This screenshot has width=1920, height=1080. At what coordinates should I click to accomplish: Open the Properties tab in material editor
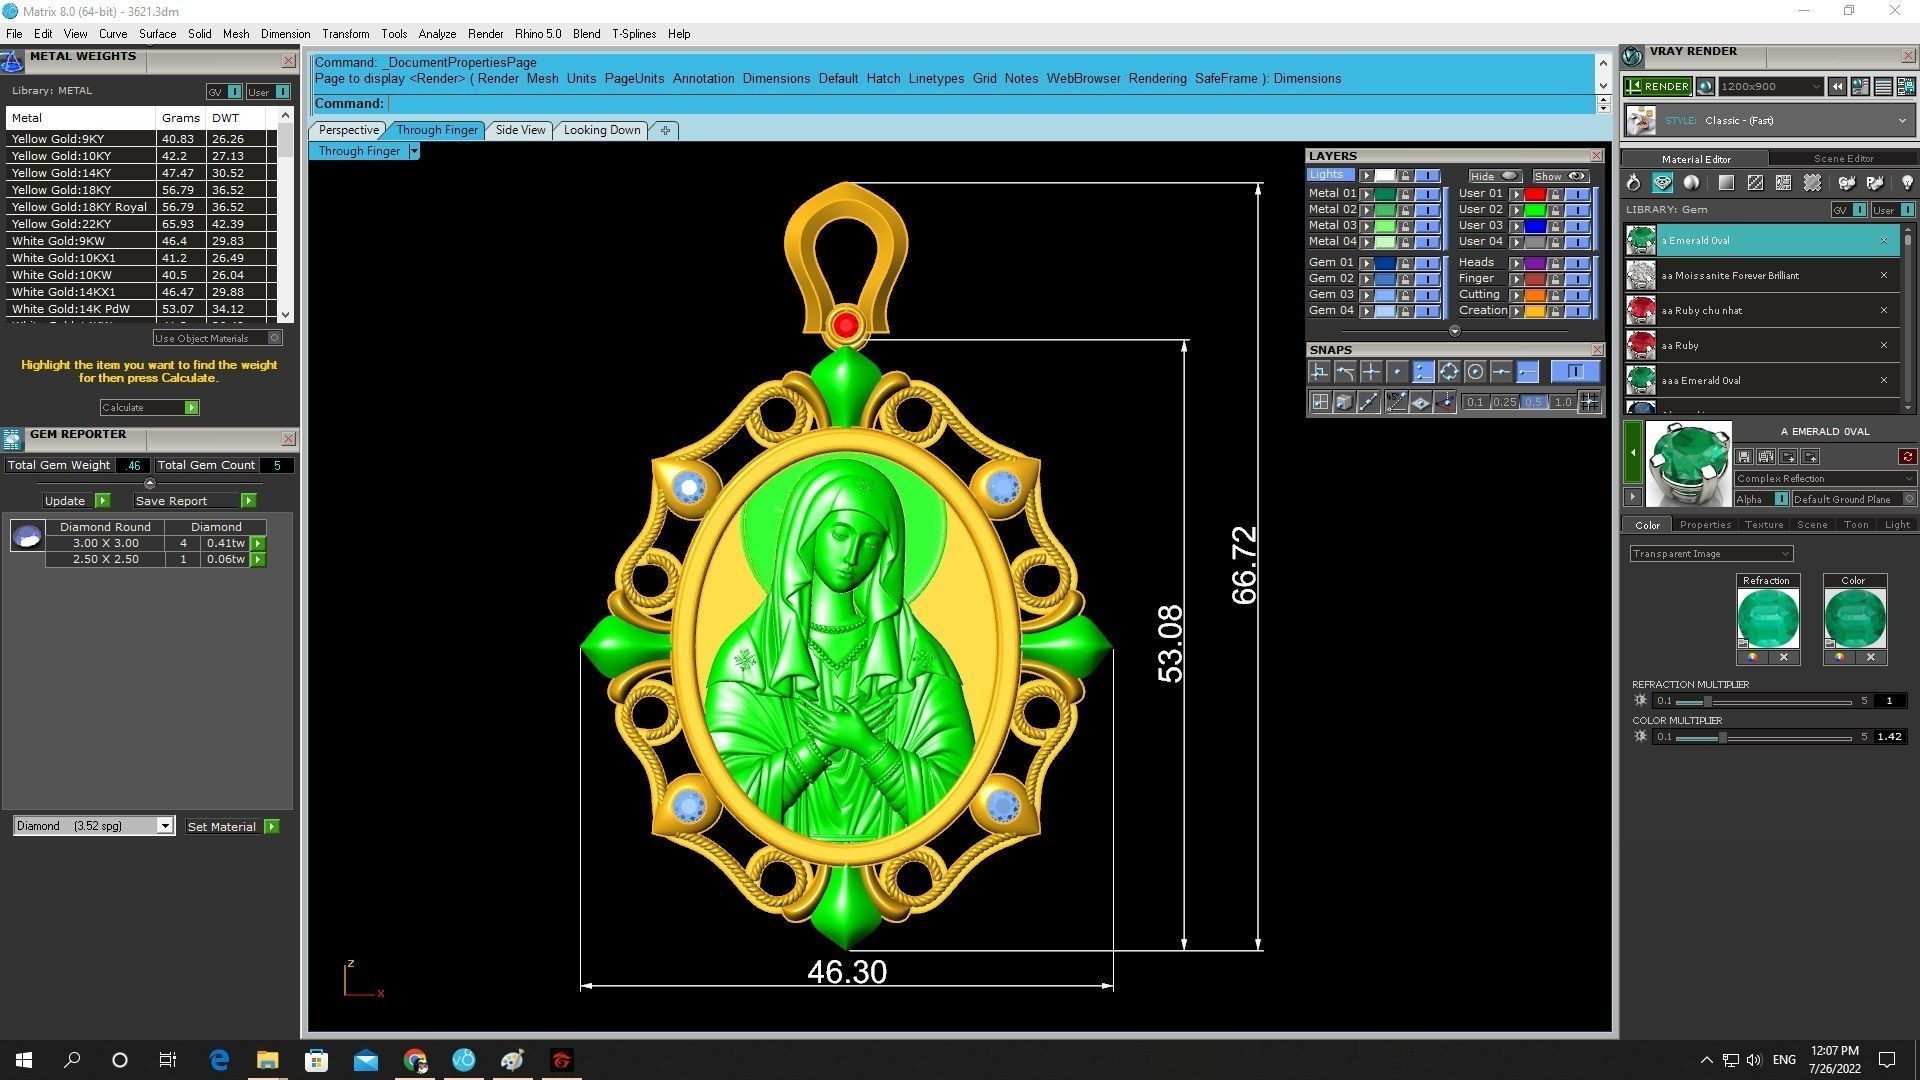click(1705, 525)
